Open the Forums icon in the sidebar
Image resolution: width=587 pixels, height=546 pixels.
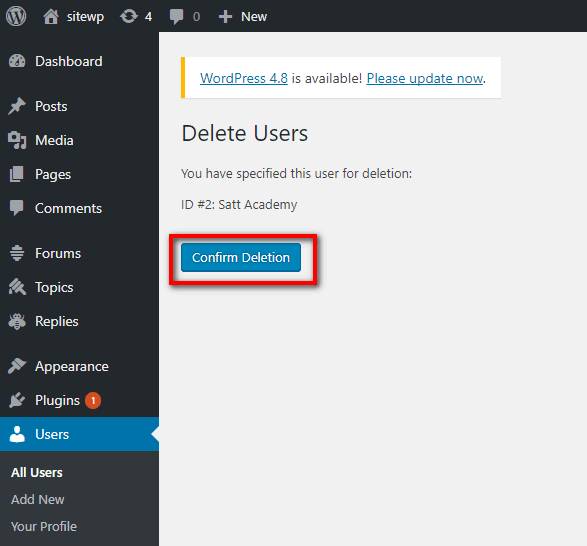point(17,253)
